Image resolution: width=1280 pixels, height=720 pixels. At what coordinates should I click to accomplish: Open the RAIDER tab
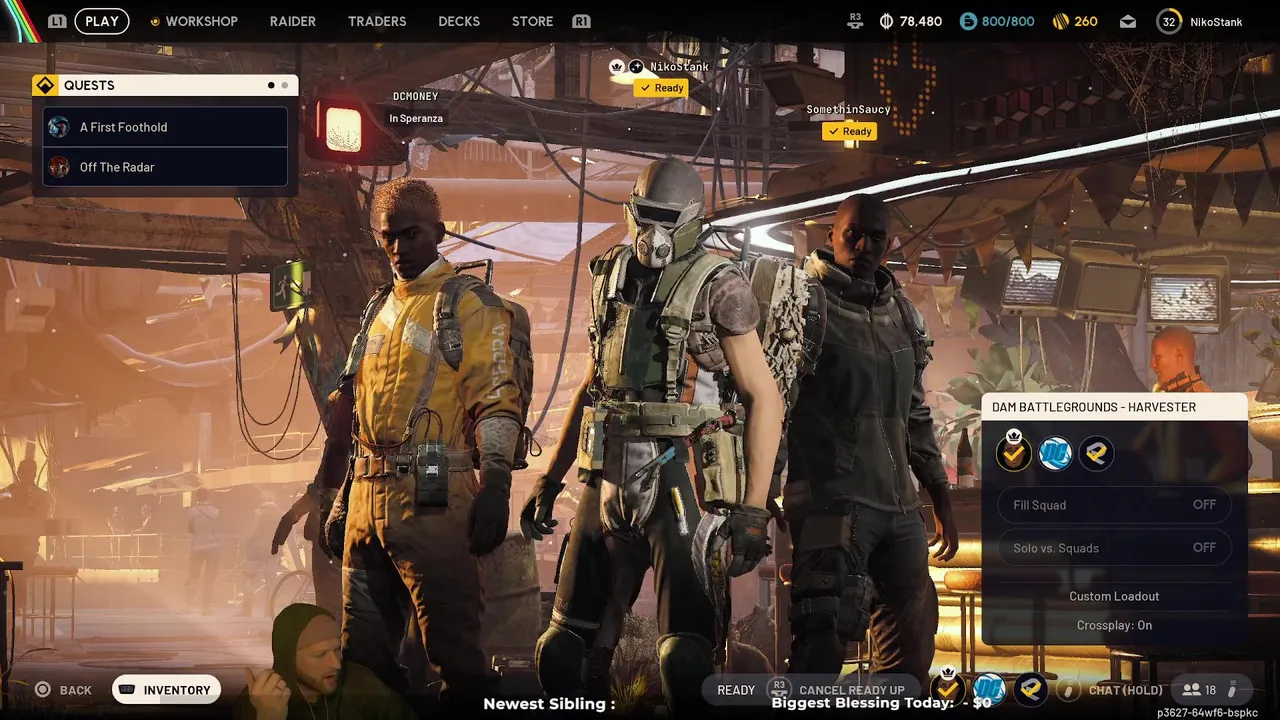[x=292, y=21]
